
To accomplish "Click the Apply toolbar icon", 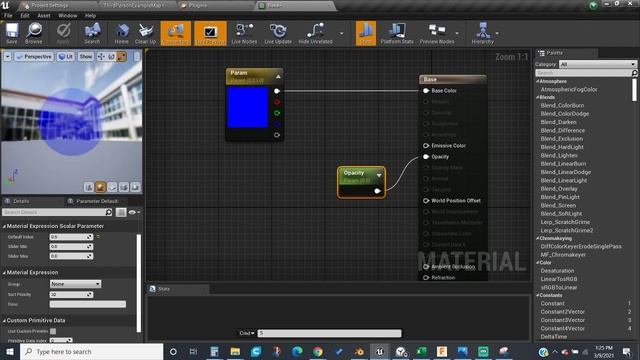I will pyautogui.click(x=63, y=33).
